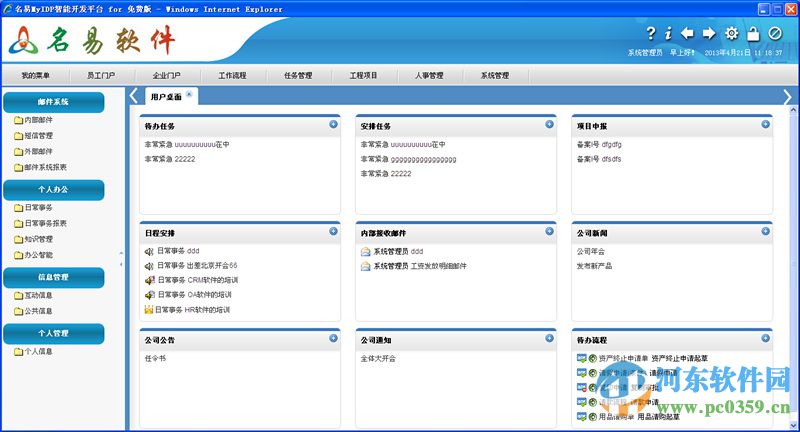
Task: Open the 员工门户 menu
Action: pyautogui.click(x=101, y=75)
